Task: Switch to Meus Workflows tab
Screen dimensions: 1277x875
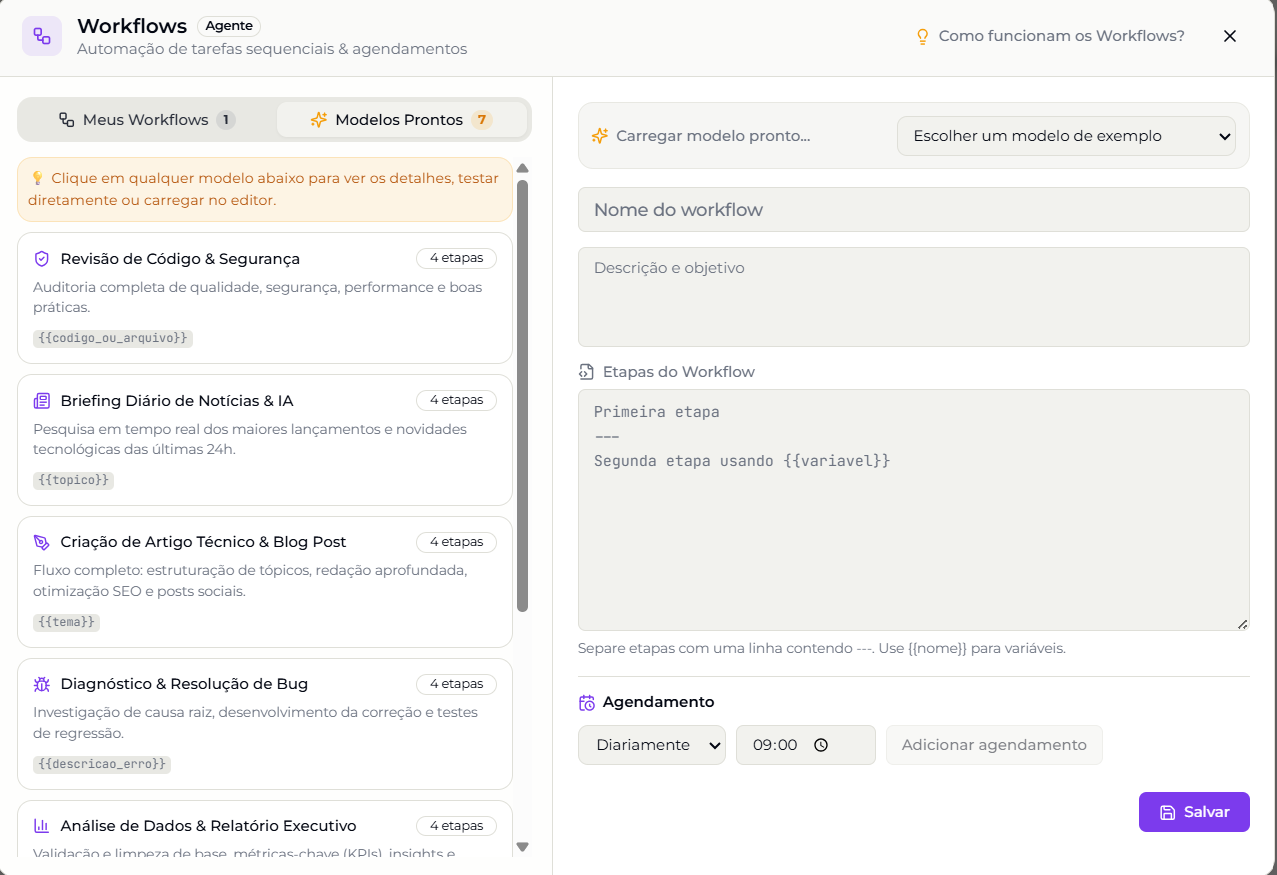Action: click(146, 120)
